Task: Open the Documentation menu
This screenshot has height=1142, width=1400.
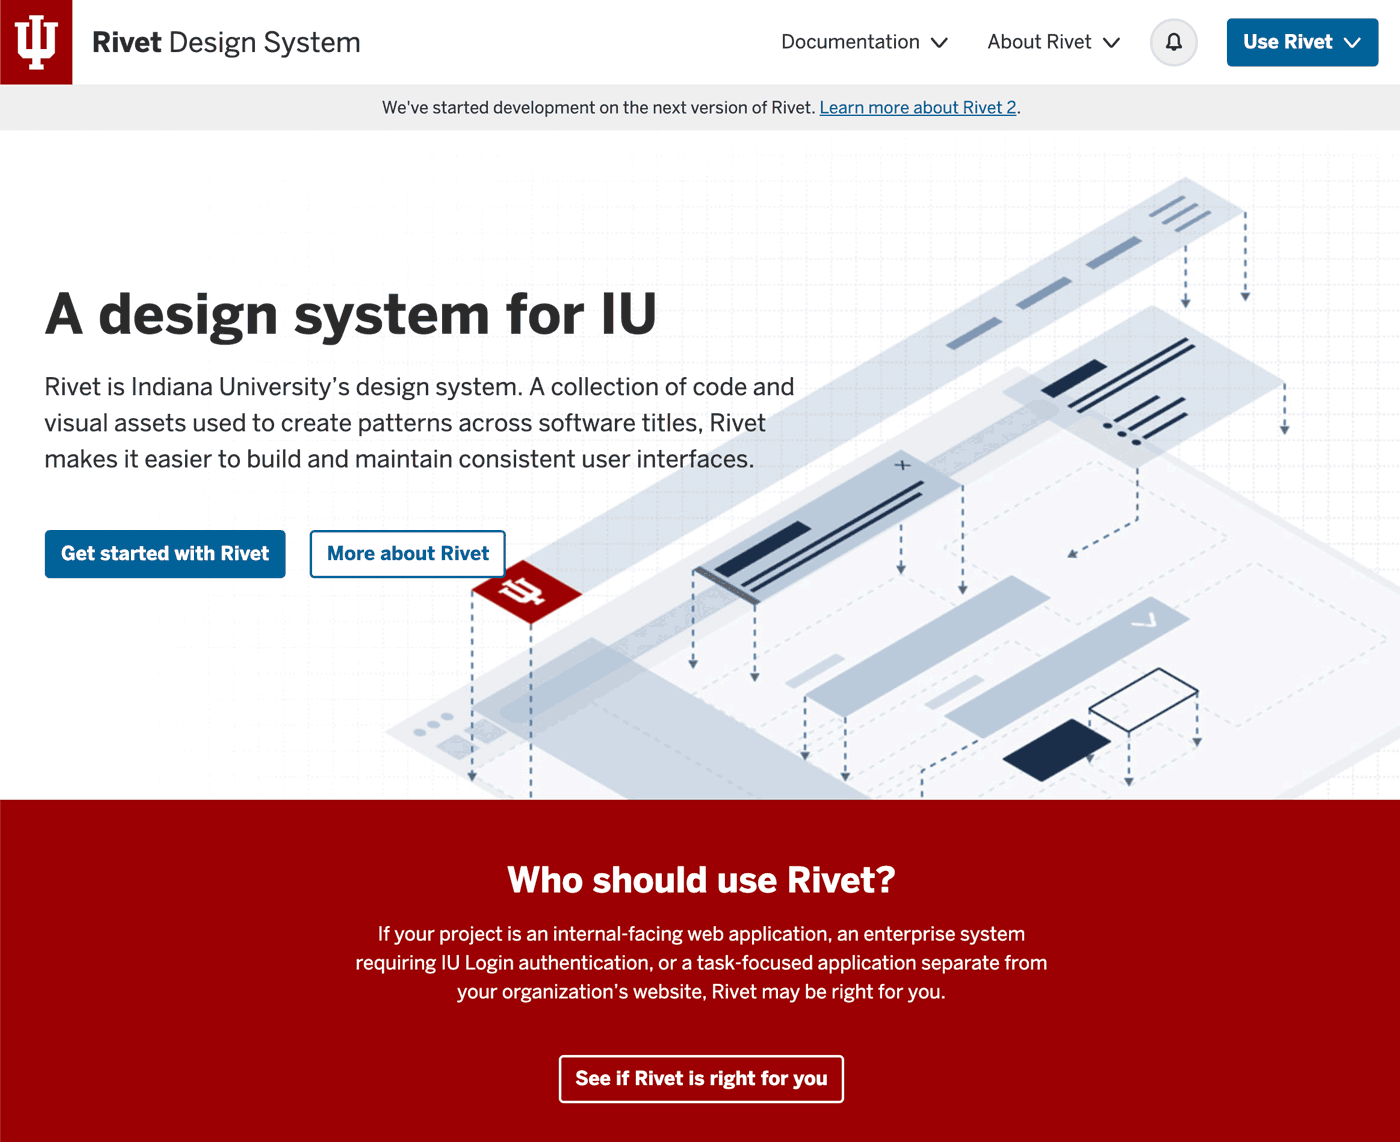Action: (864, 42)
